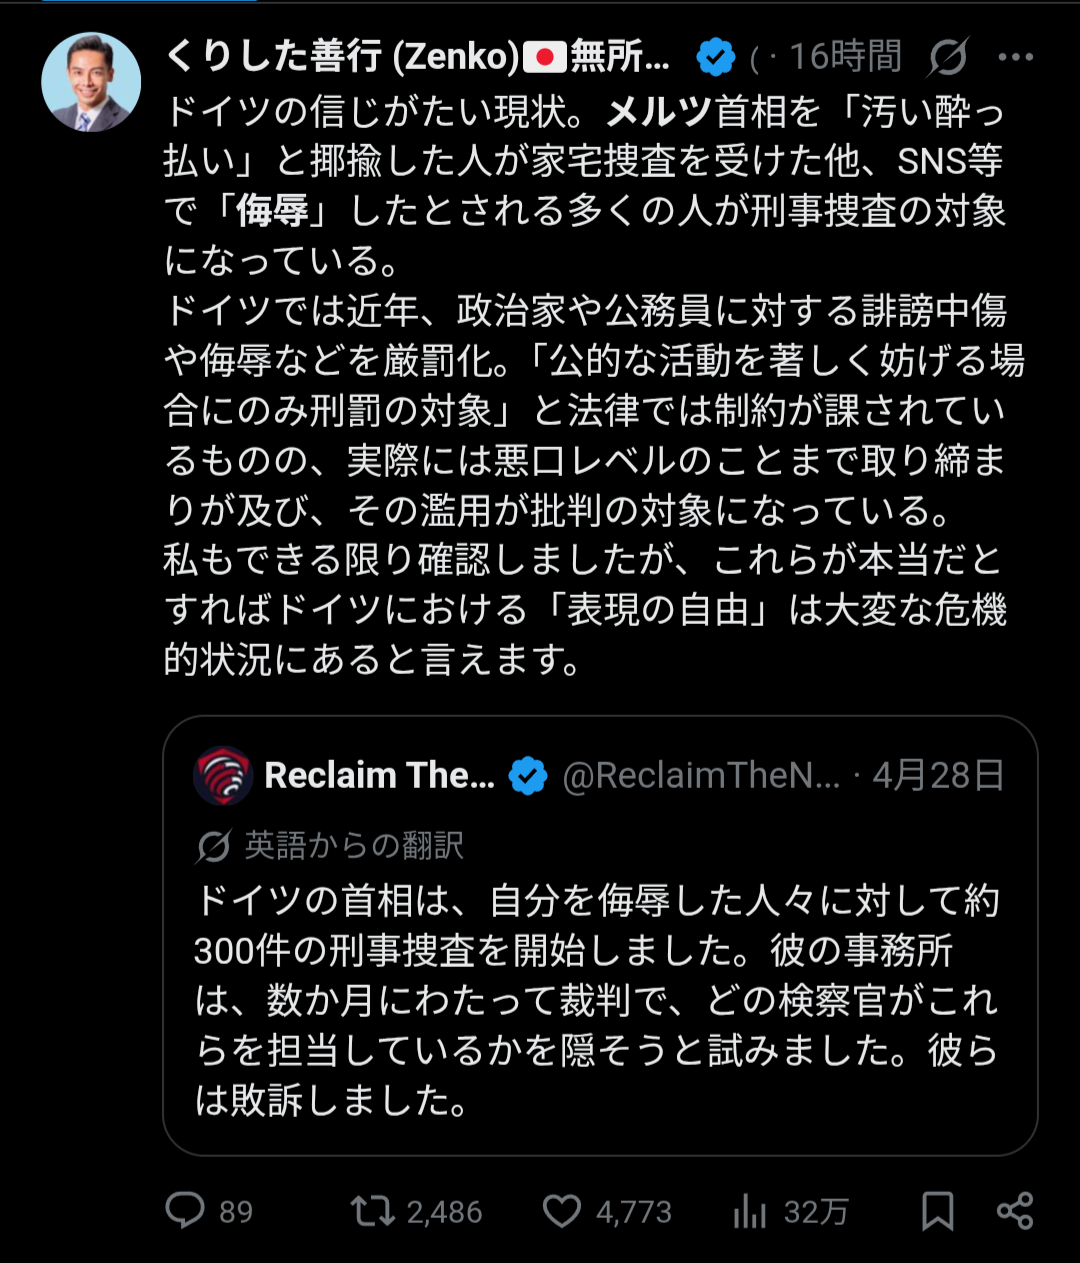Toggle the repost arrows icon
The width and height of the screenshot is (1080, 1263).
(373, 1211)
